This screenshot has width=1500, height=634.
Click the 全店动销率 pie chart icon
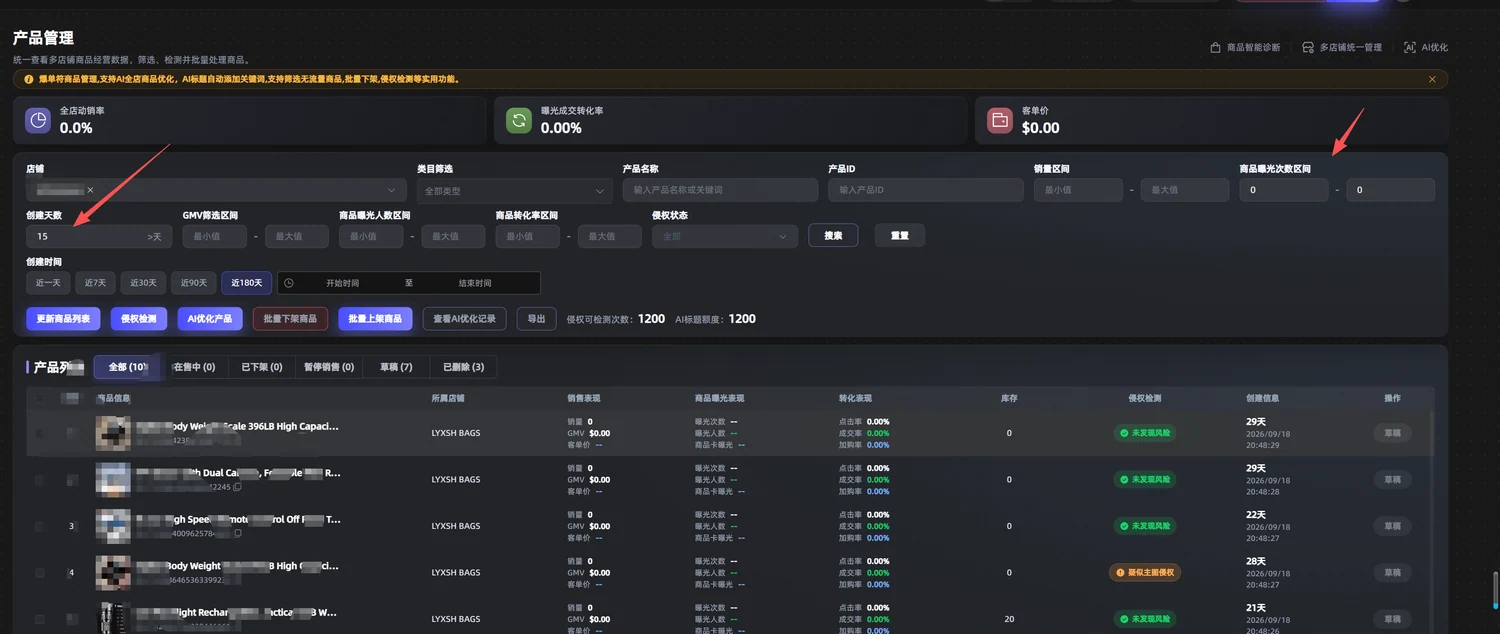[38, 120]
